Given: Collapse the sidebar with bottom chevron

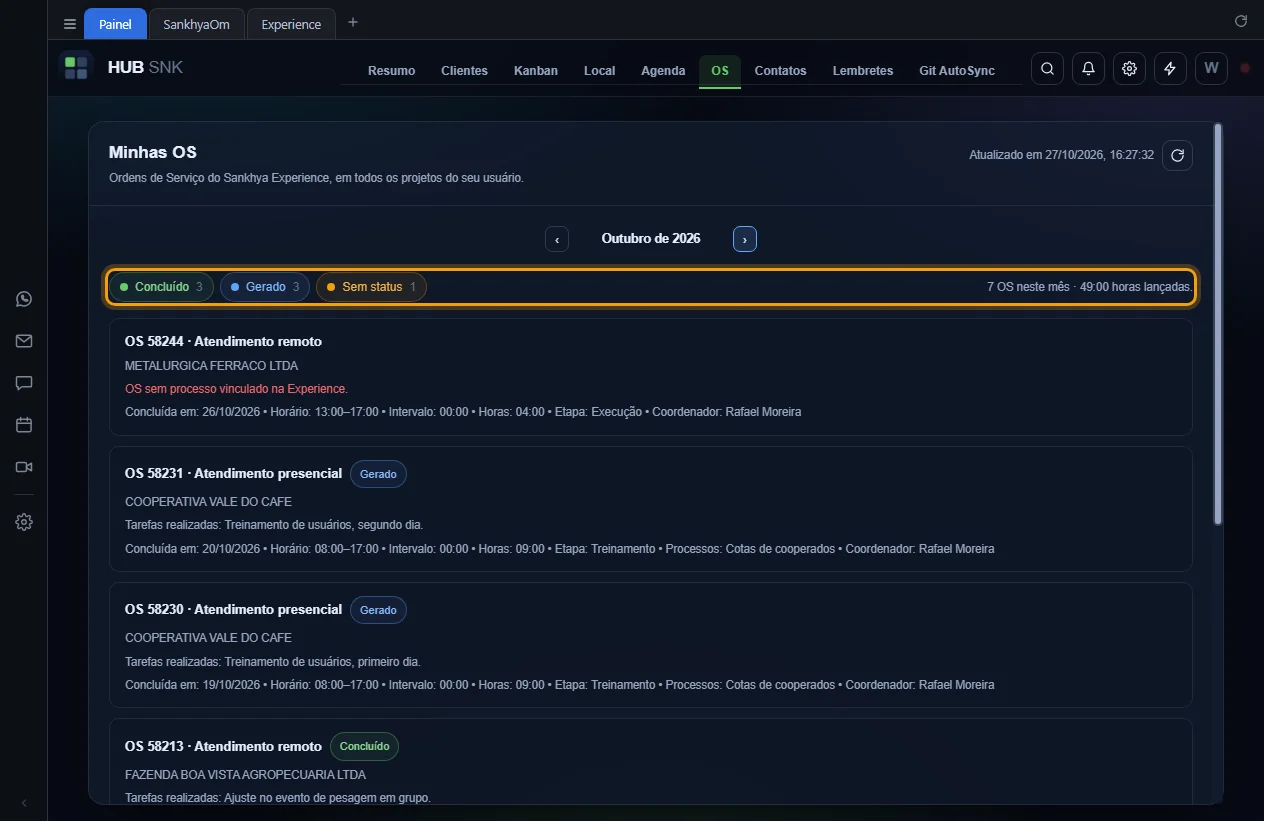Looking at the screenshot, I should click(24, 803).
